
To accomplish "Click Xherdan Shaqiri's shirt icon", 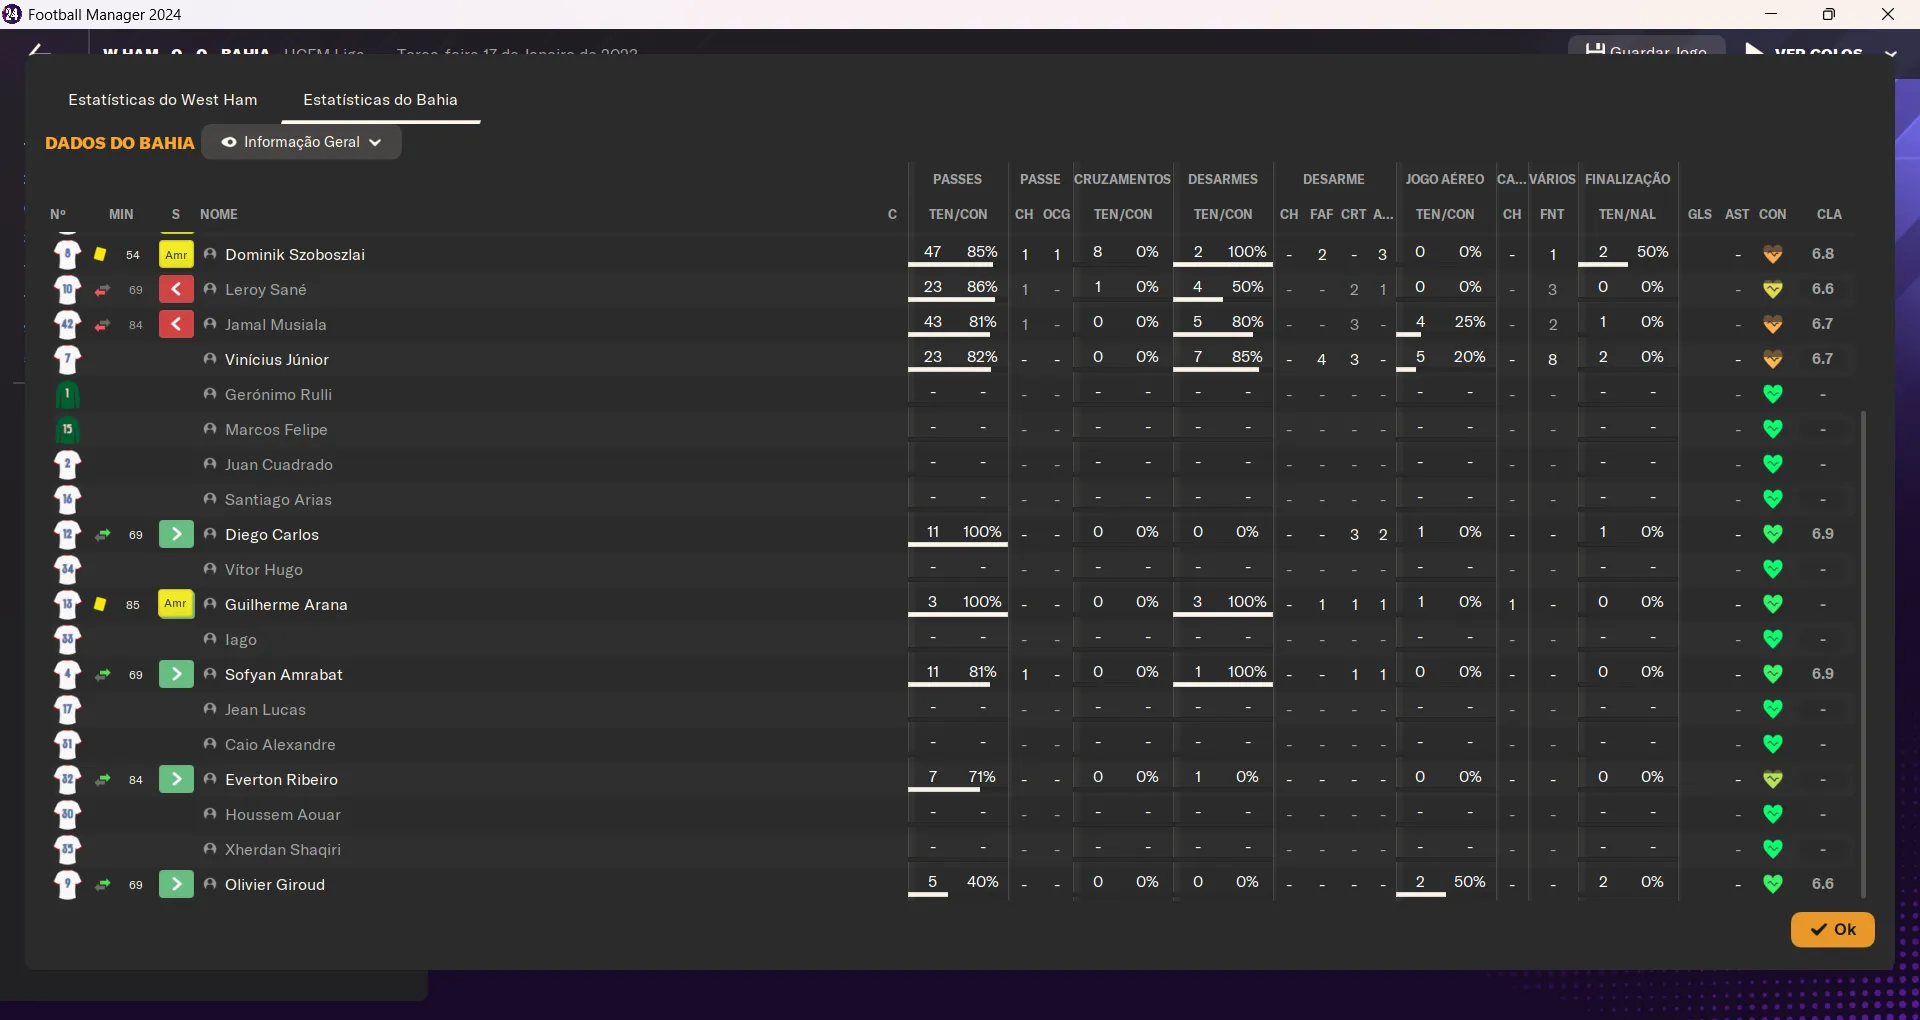I will point(67,850).
